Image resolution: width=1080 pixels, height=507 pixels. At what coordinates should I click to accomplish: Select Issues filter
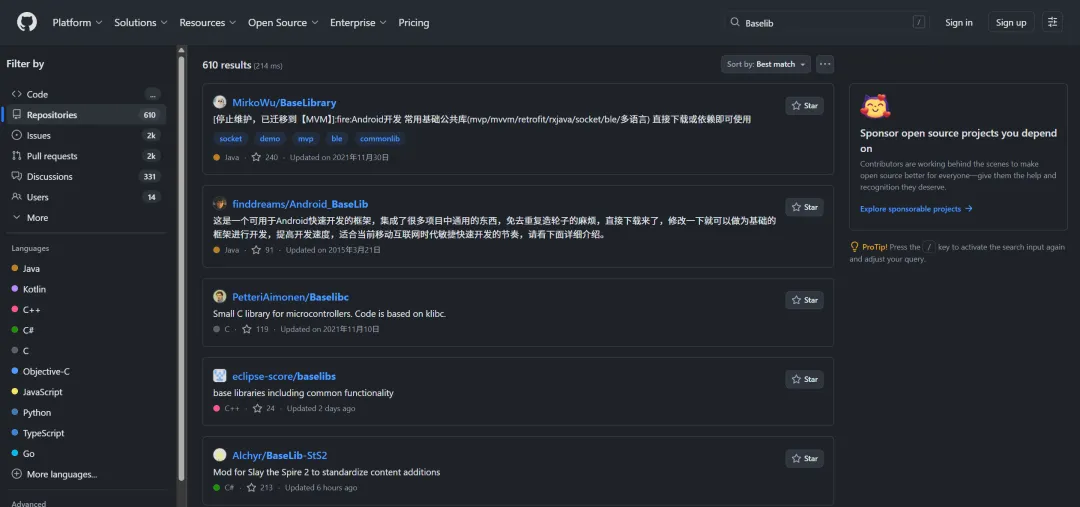point(86,136)
